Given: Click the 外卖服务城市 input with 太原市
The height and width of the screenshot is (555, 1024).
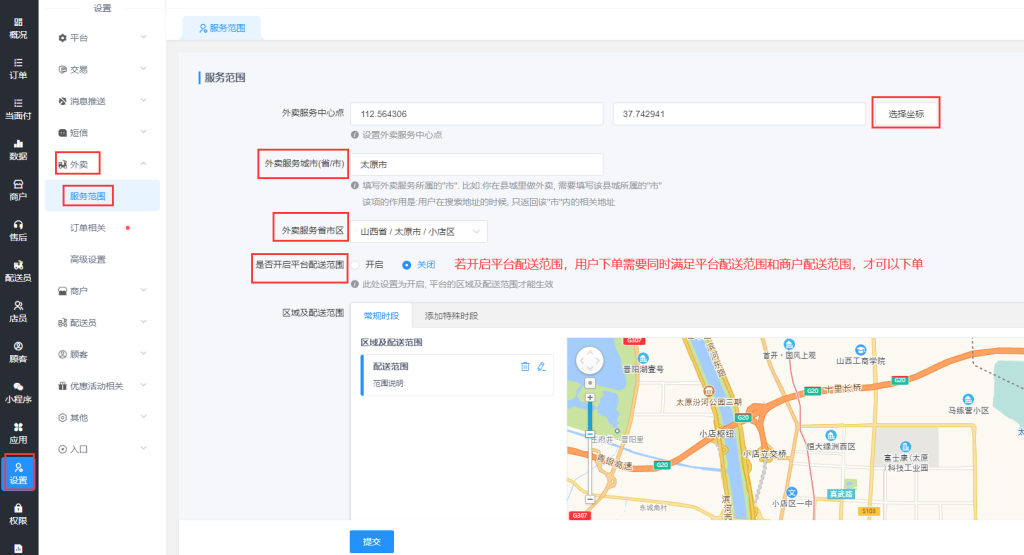Looking at the screenshot, I should pos(476,164).
